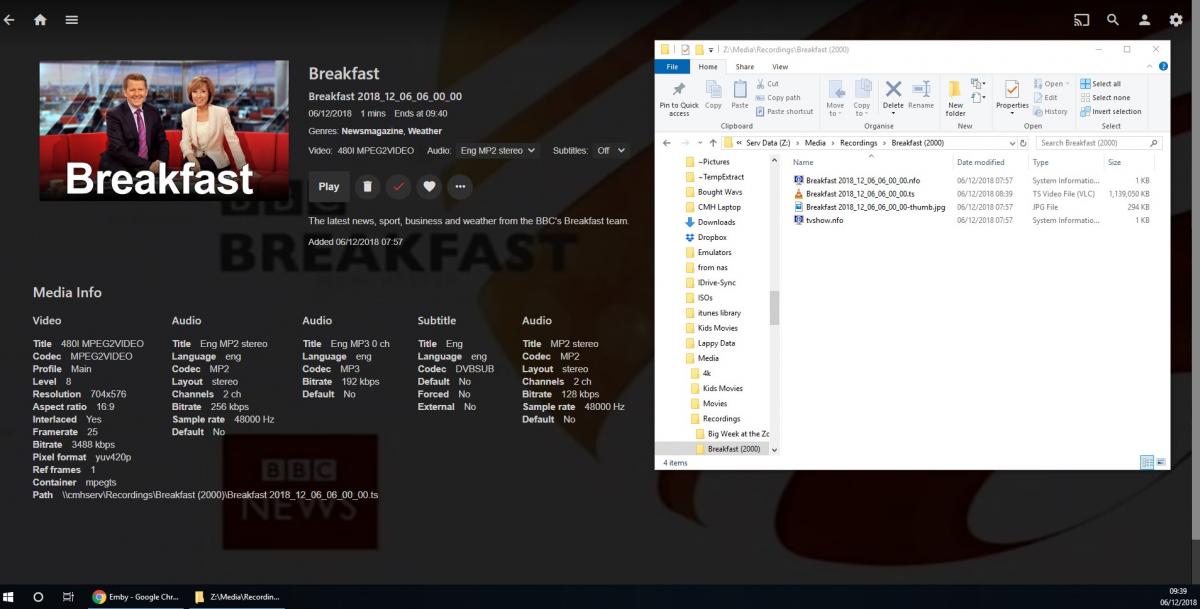Open Cast to device in Emby

[x=1081, y=19]
